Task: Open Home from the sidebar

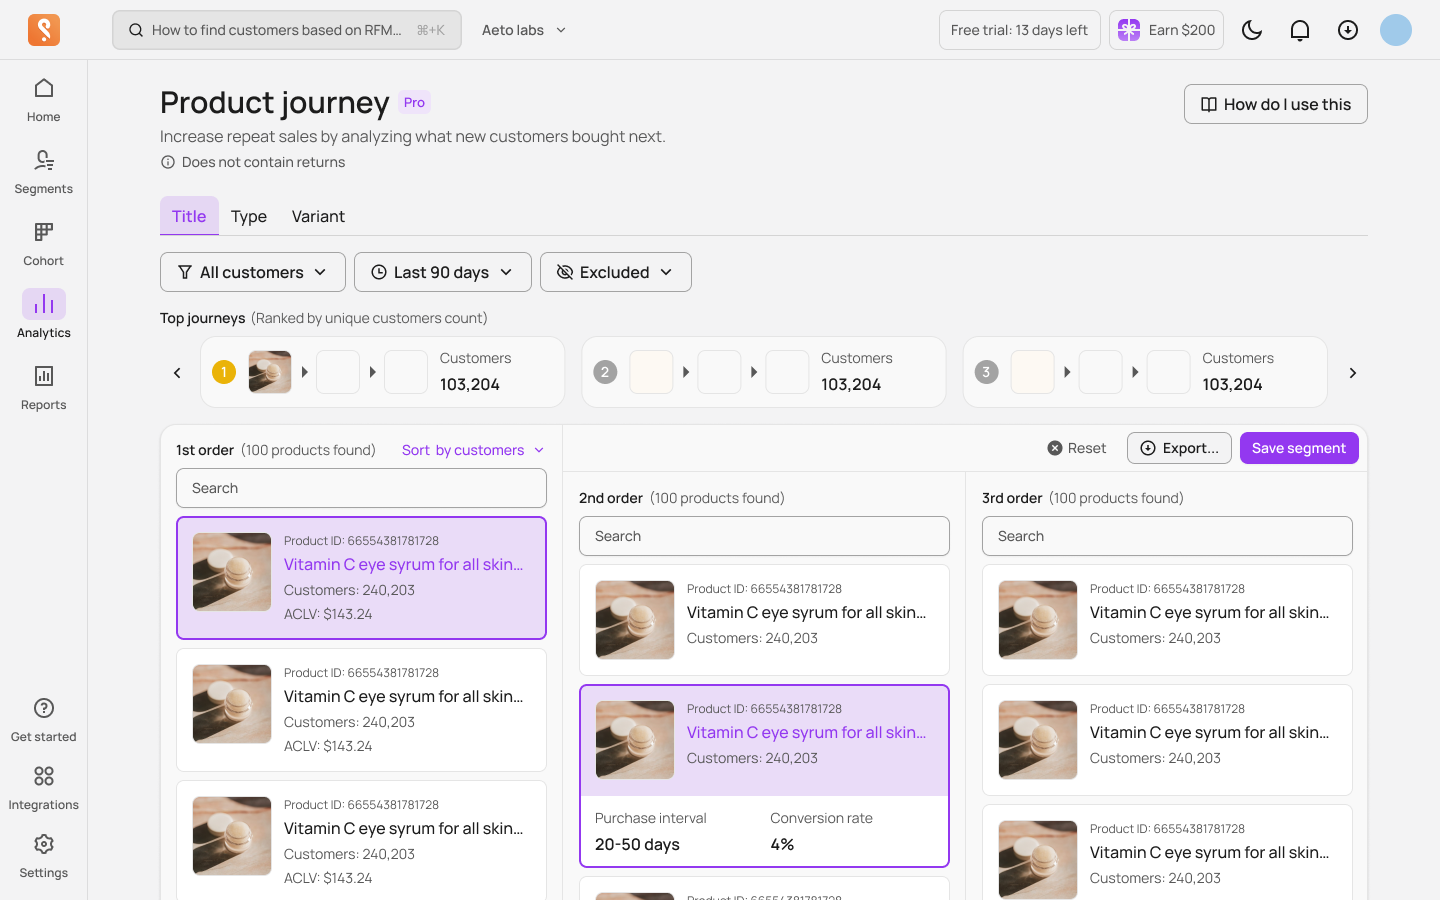Action: pos(43,100)
